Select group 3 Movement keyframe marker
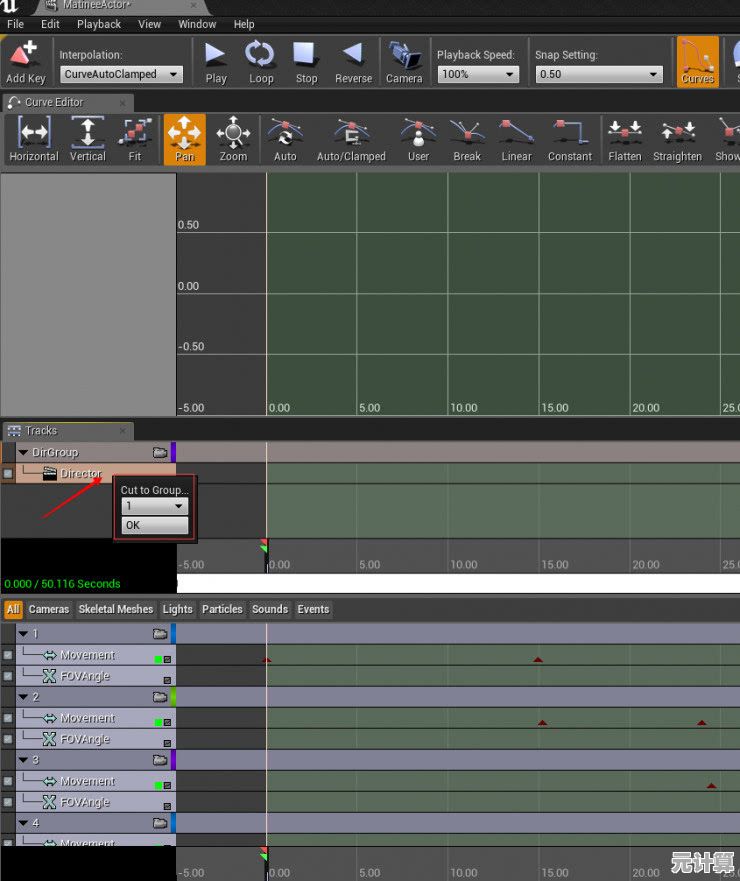This screenshot has width=740, height=881. click(711, 785)
